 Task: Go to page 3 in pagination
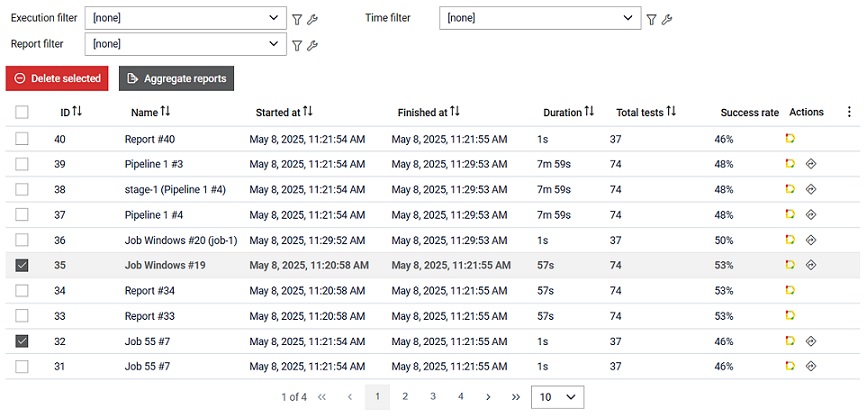click(x=433, y=397)
